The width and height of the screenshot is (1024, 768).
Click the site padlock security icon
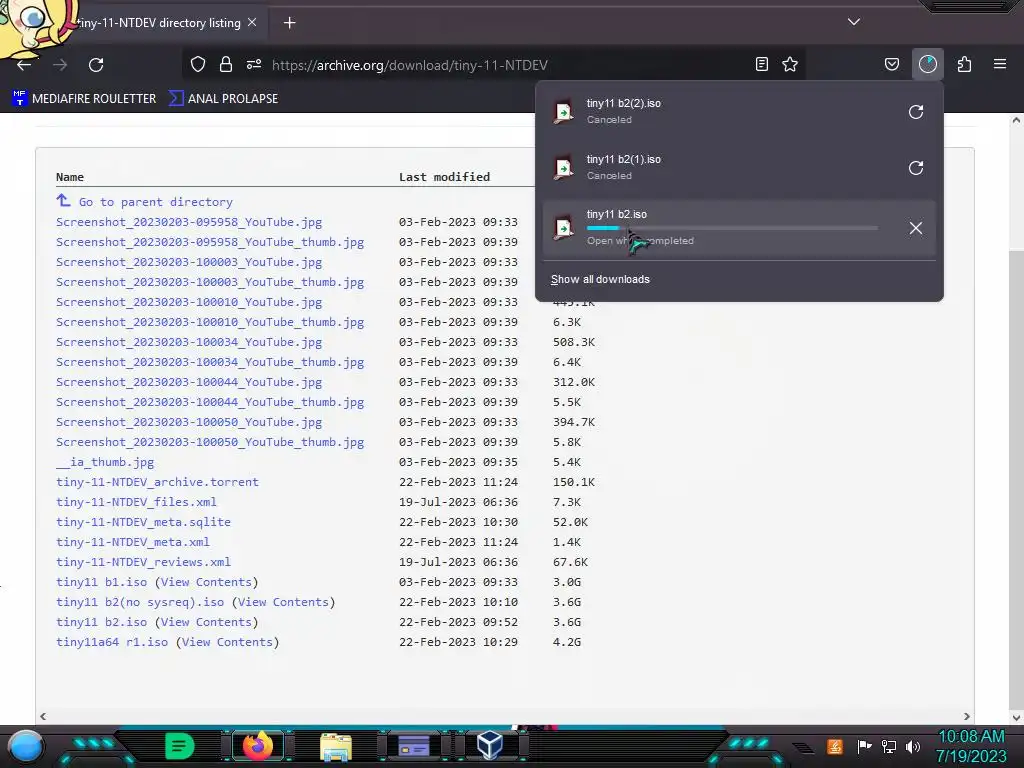226,64
